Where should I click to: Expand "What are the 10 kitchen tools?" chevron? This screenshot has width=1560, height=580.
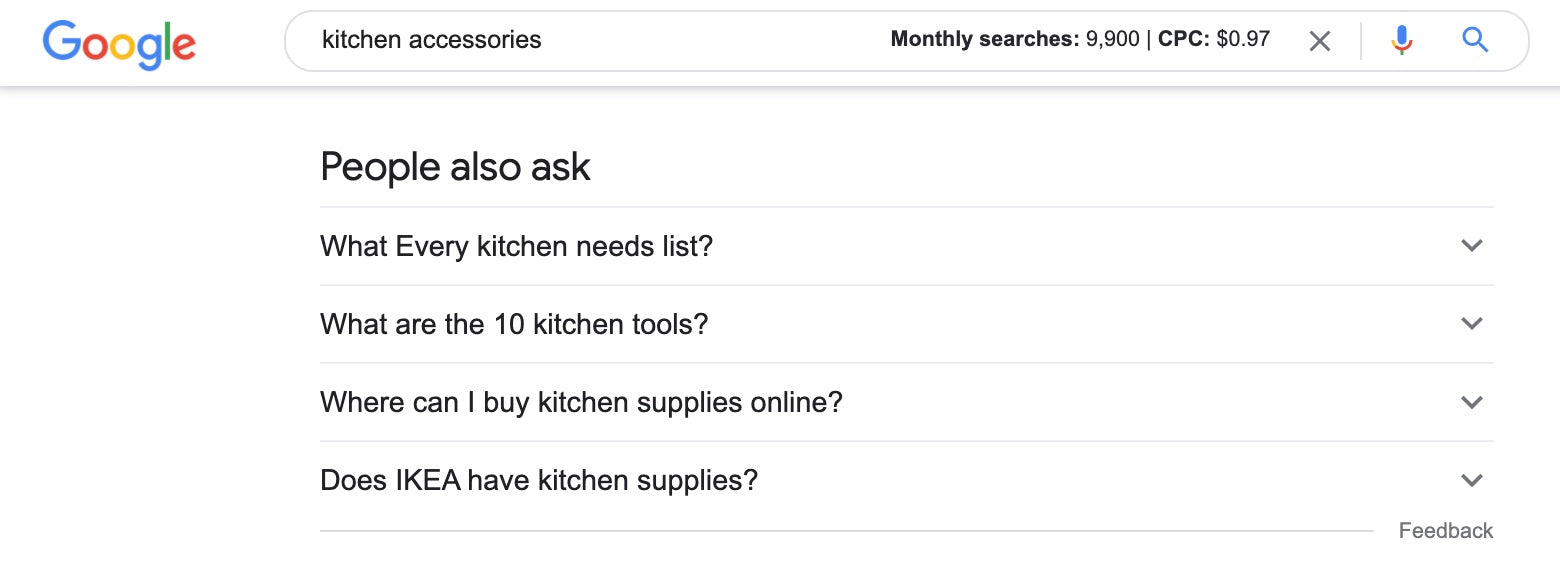1471,324
